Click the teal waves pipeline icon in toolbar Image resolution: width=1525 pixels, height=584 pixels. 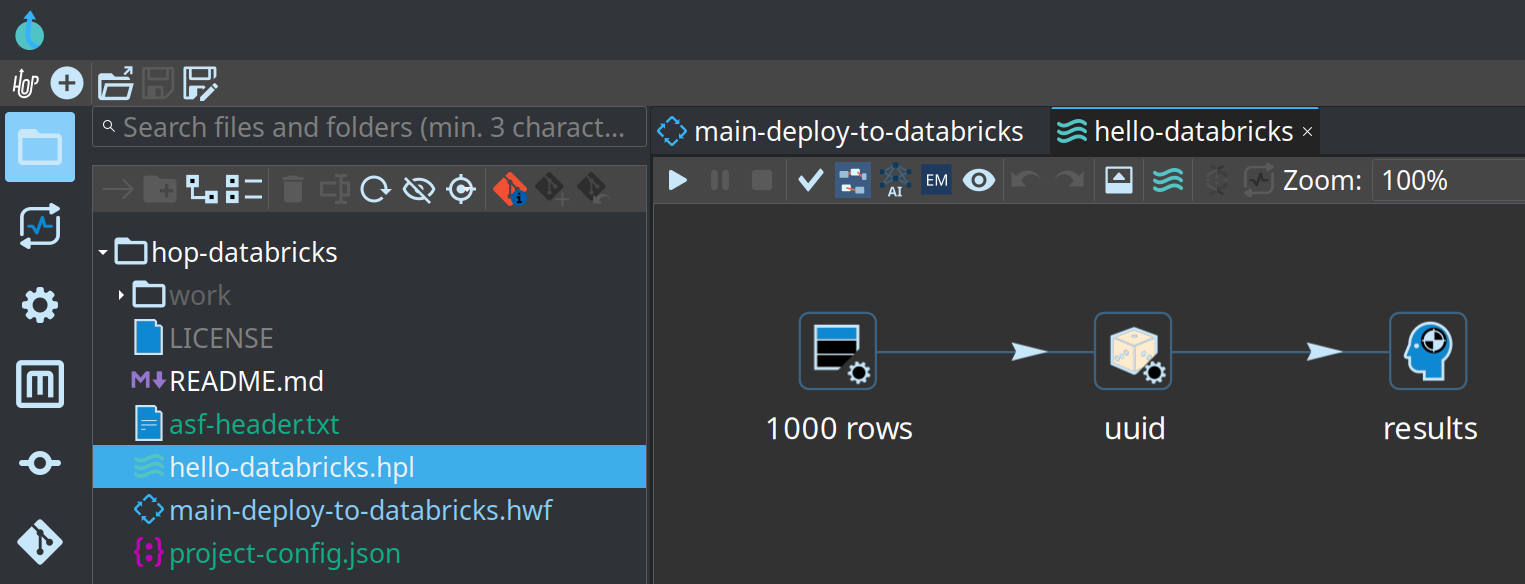pyautogui.click(x=1168, y=180)
